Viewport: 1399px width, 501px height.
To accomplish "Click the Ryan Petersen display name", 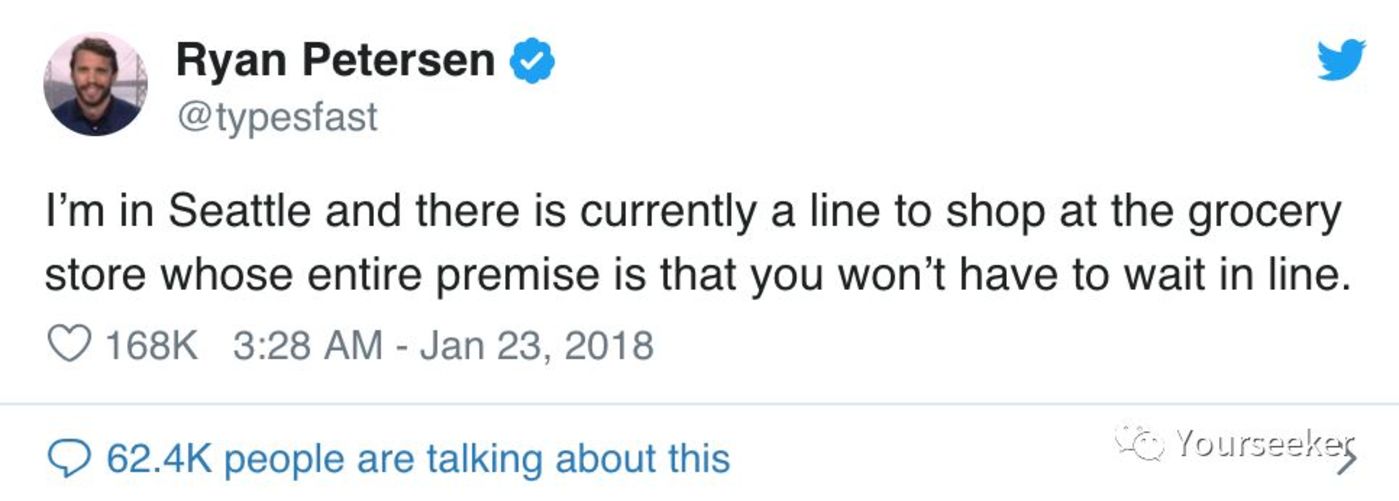I will click(x=335, y=62).
